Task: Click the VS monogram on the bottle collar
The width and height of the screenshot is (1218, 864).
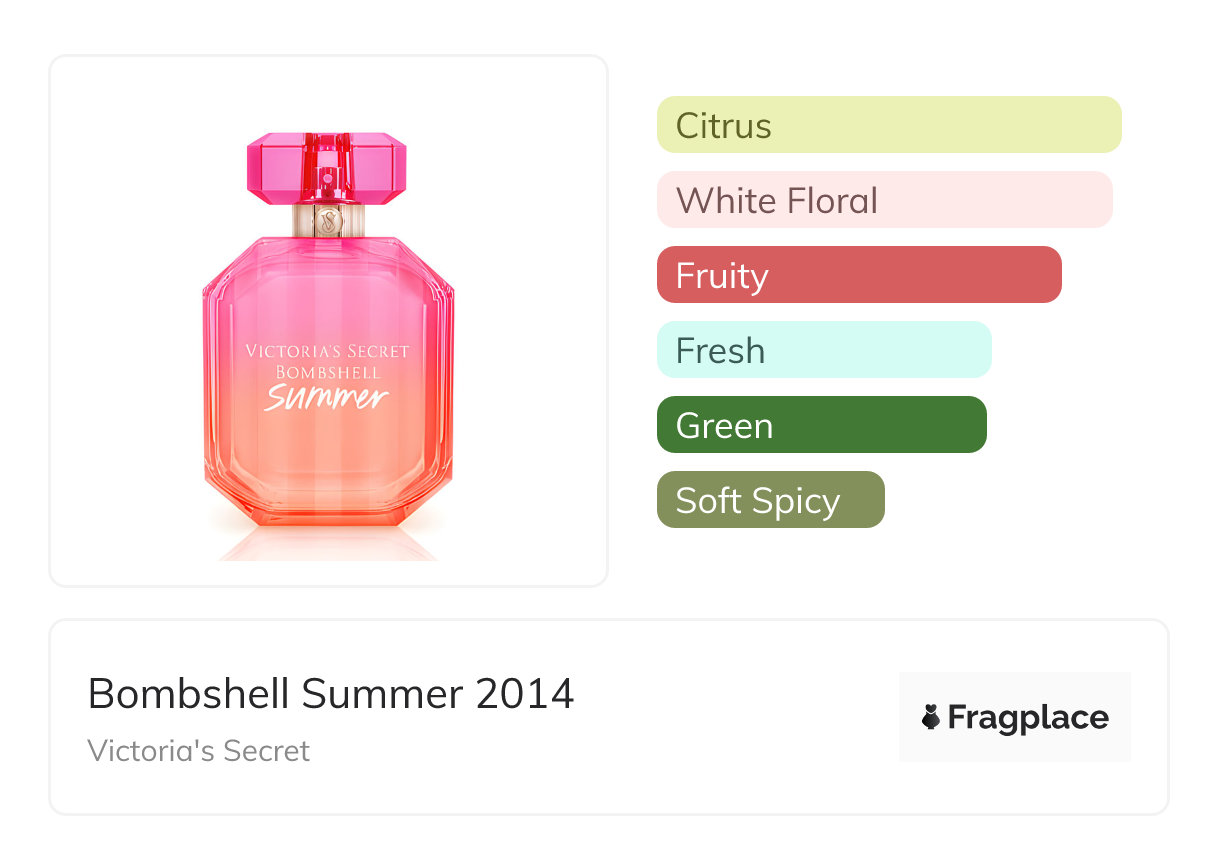Action: pyautogui.click(x=327, y=219)
